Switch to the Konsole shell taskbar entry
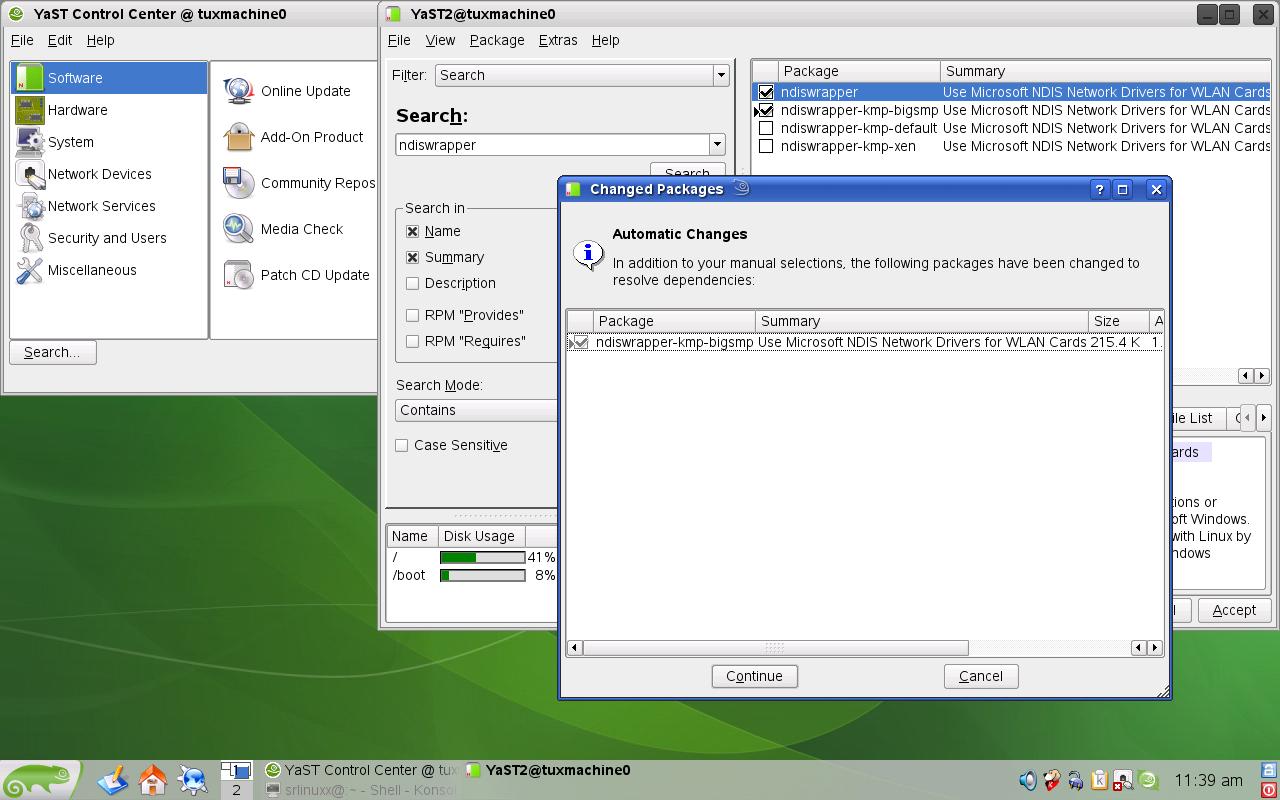Viewport: 1280px width, 800px height. point(361,790)
